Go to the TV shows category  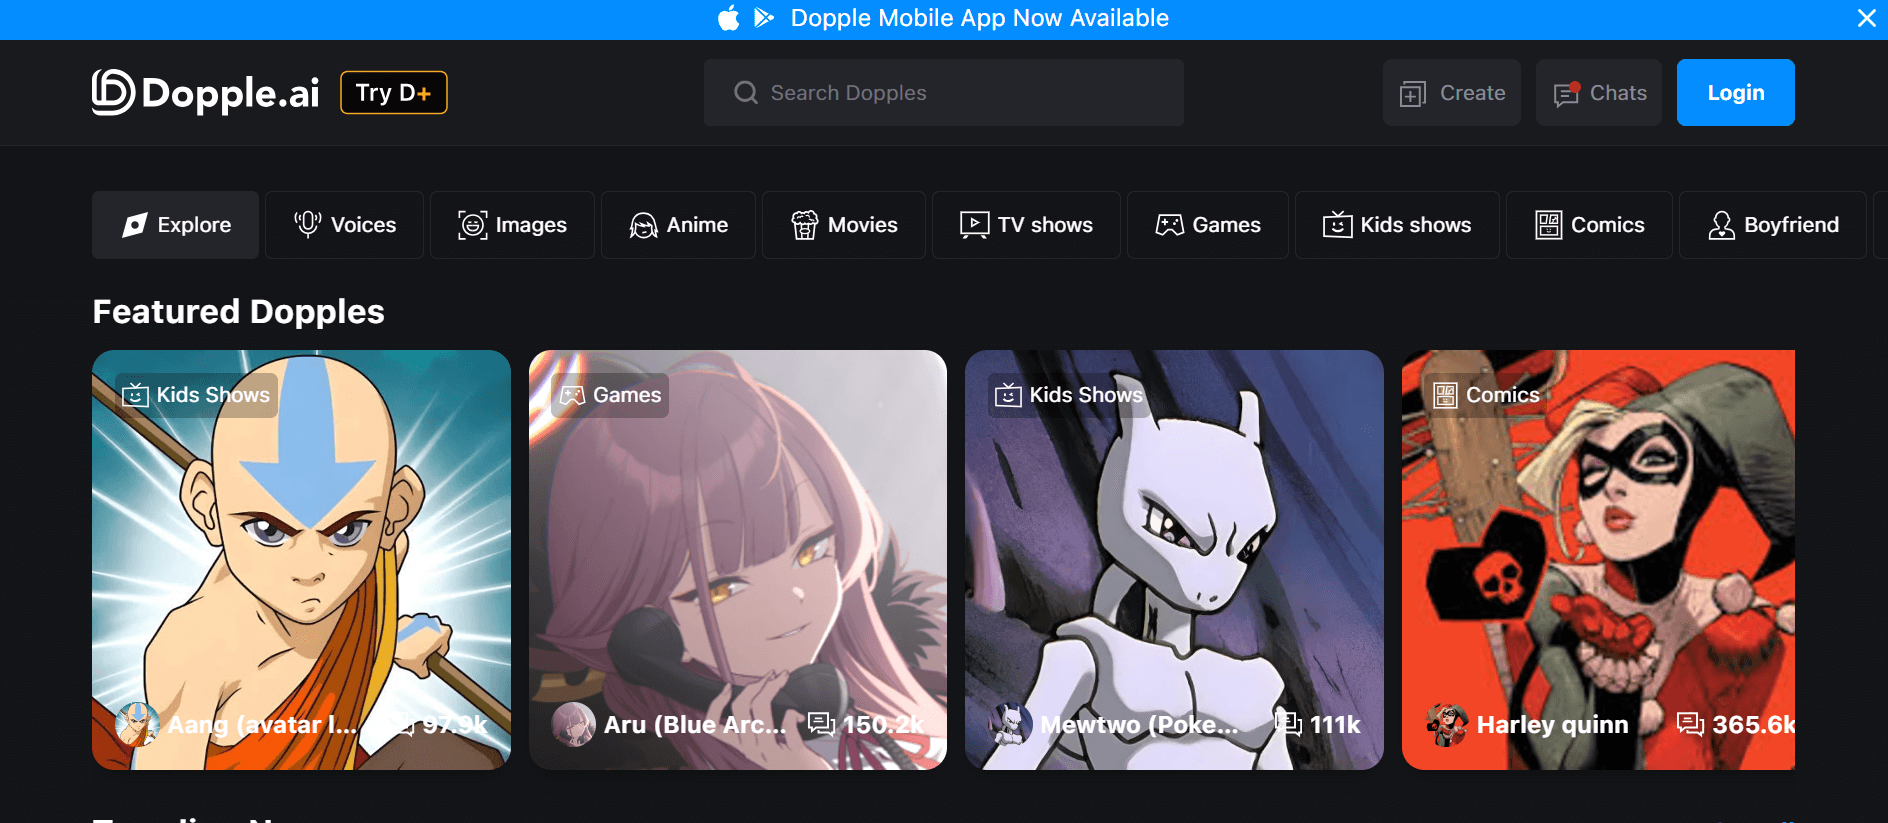pyautogui.click(x=1026, y=225)
